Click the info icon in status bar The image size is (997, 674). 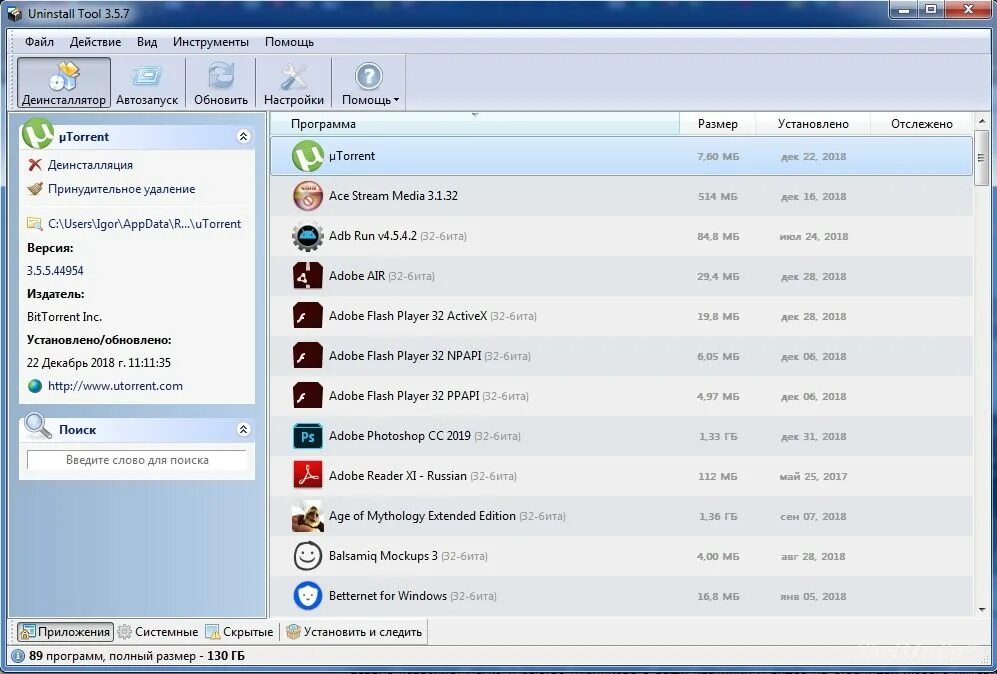click(x=17, y=656)
